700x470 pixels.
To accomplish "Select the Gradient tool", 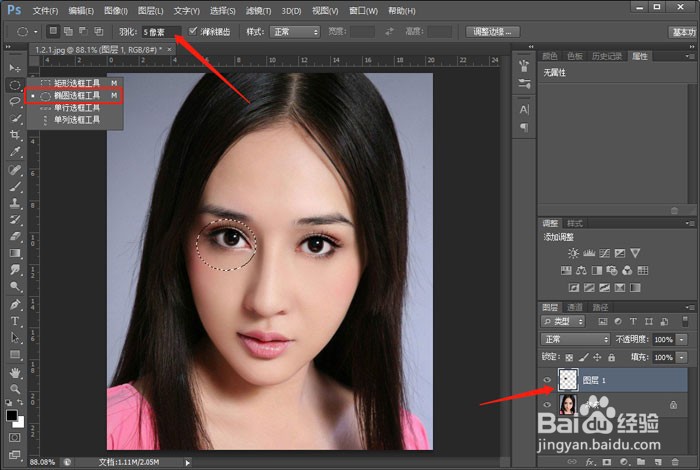I will [x=15, y=253].
